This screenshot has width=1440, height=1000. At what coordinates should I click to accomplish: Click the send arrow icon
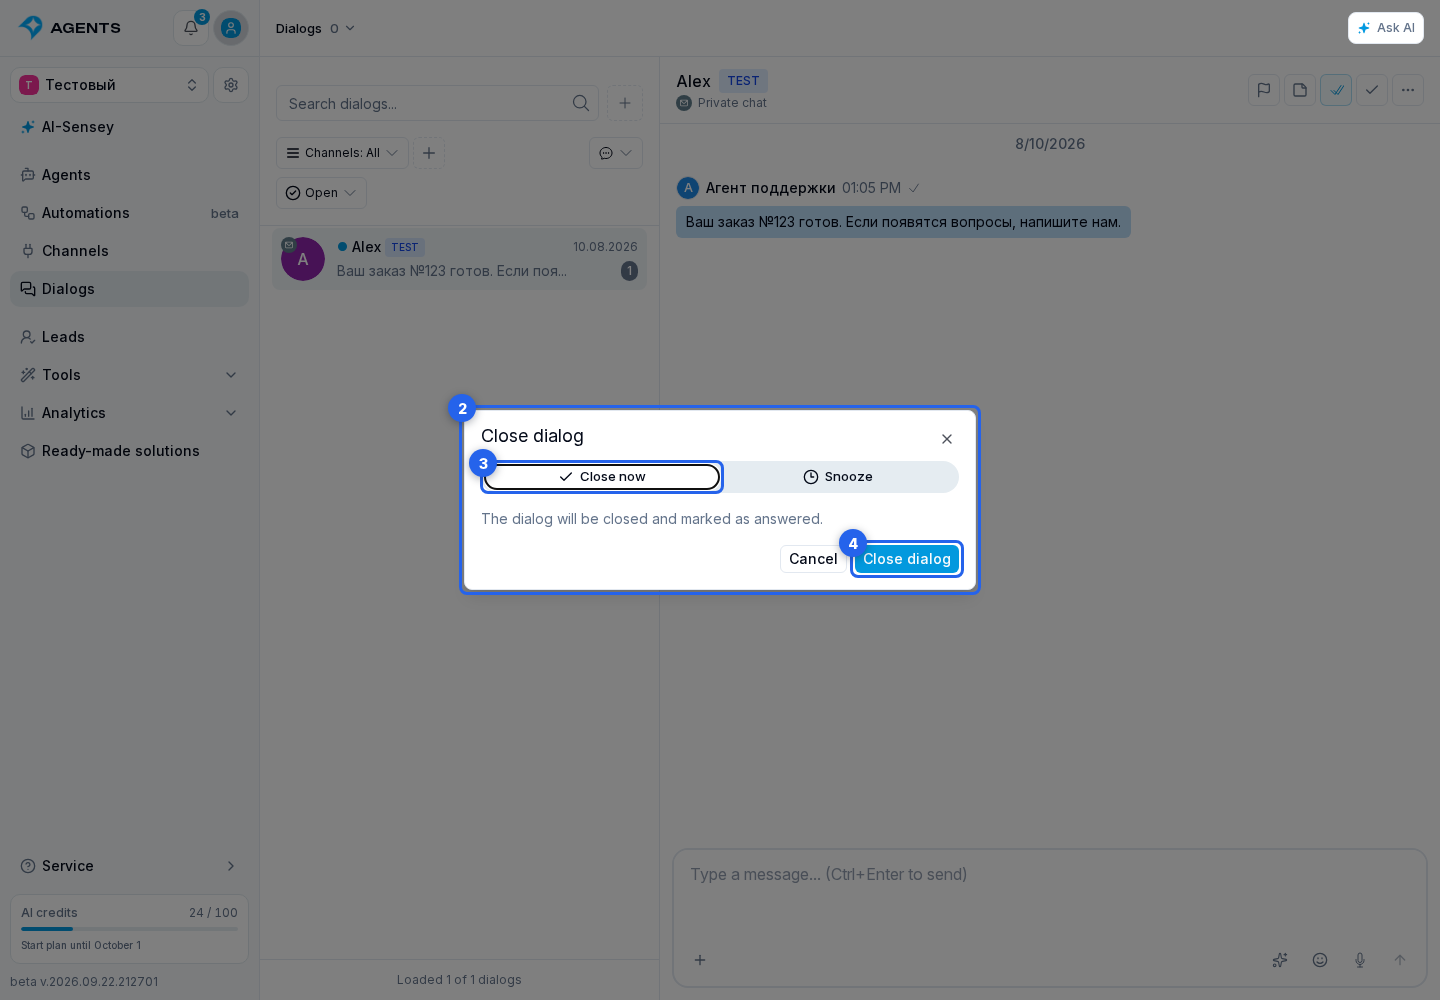pos(1400,960)
